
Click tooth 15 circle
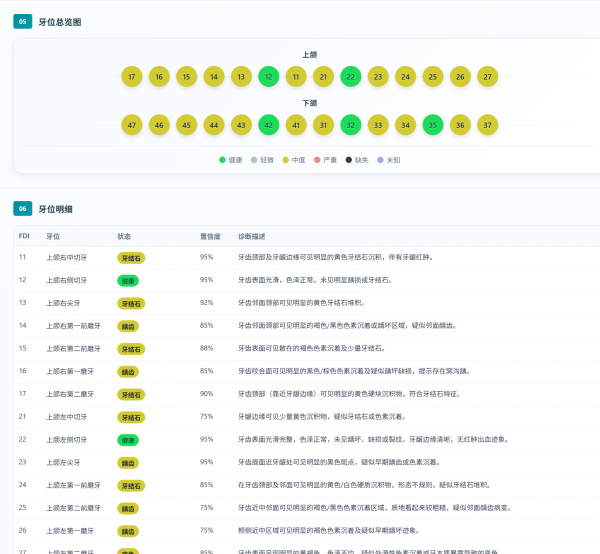point(186,77)
